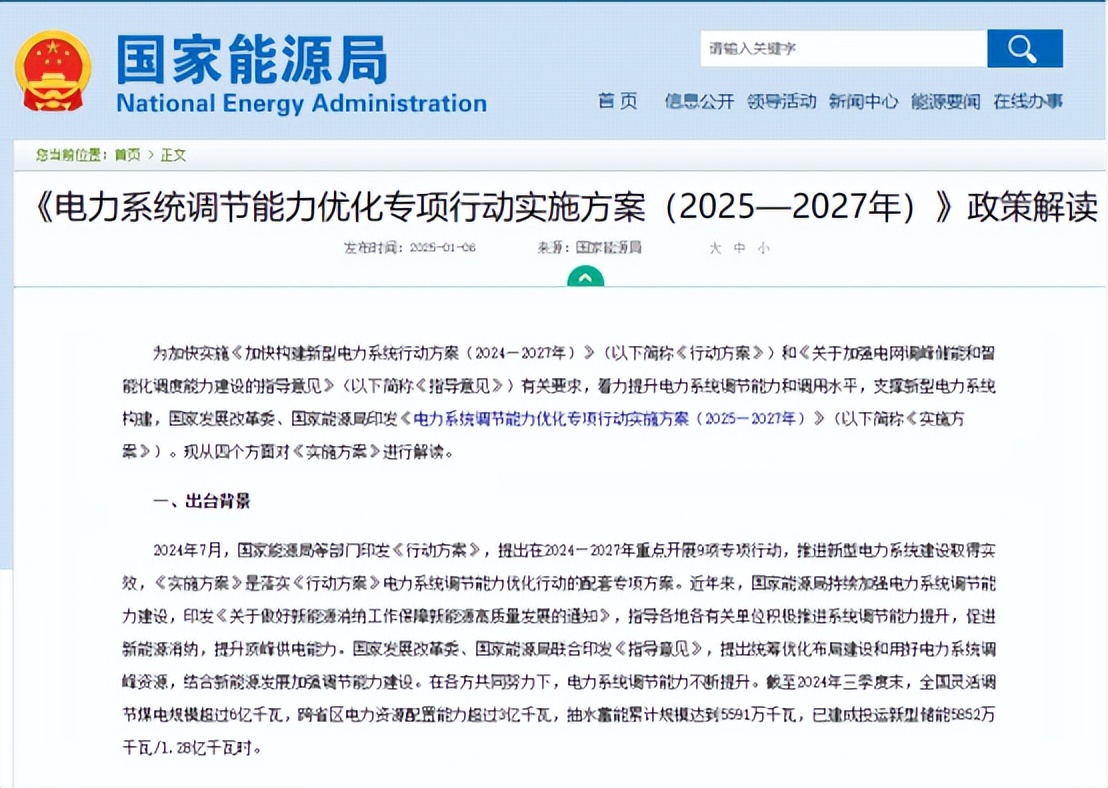Click the publish date 2025-01-06

[x=442, y=248]
